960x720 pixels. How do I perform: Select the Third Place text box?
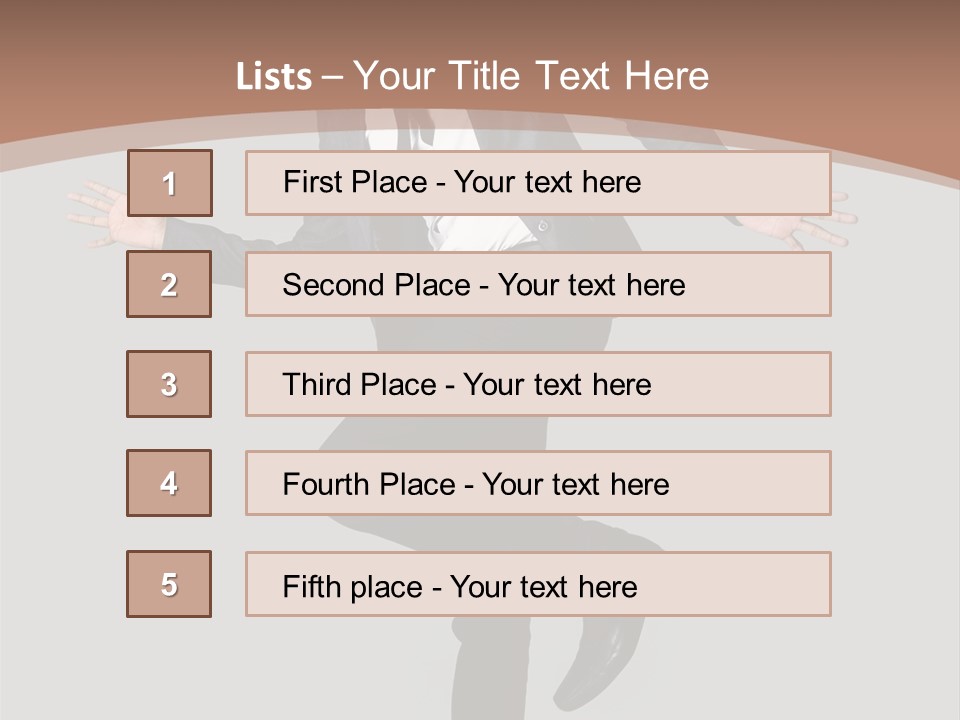coord(538,384)
